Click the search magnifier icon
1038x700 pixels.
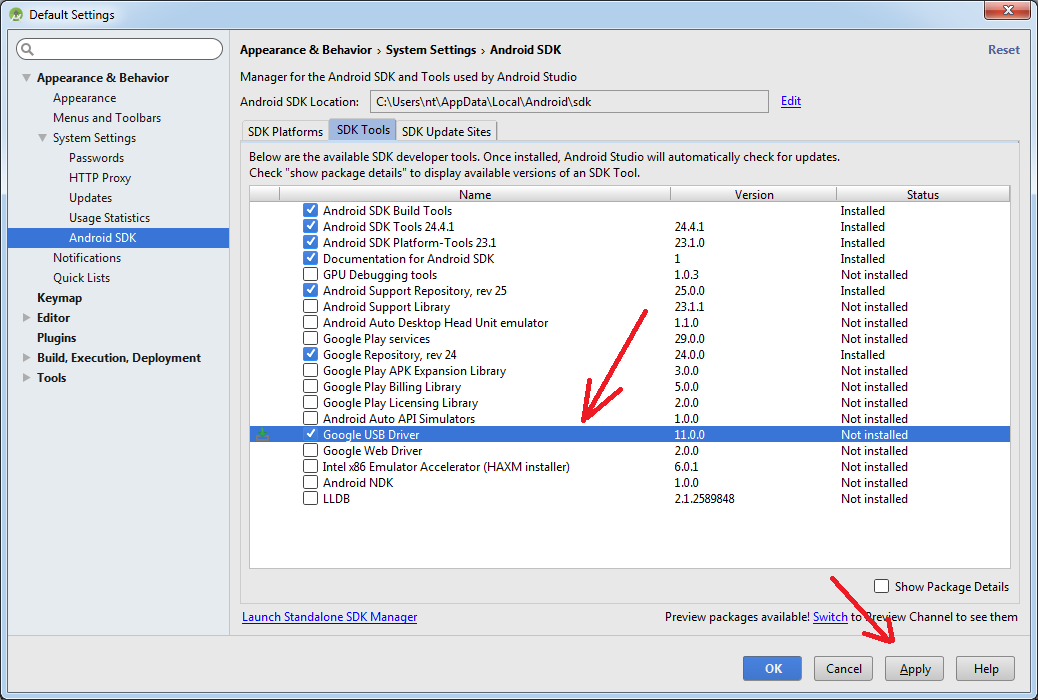pyautogui.click(x=27, y=49)
